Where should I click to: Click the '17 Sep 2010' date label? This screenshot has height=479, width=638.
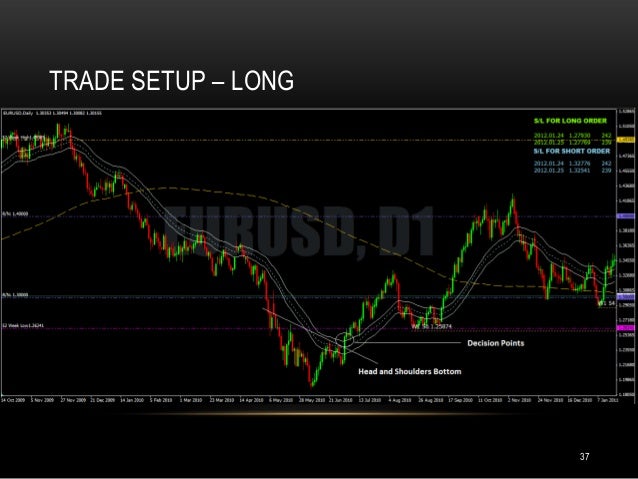point(460,400)
